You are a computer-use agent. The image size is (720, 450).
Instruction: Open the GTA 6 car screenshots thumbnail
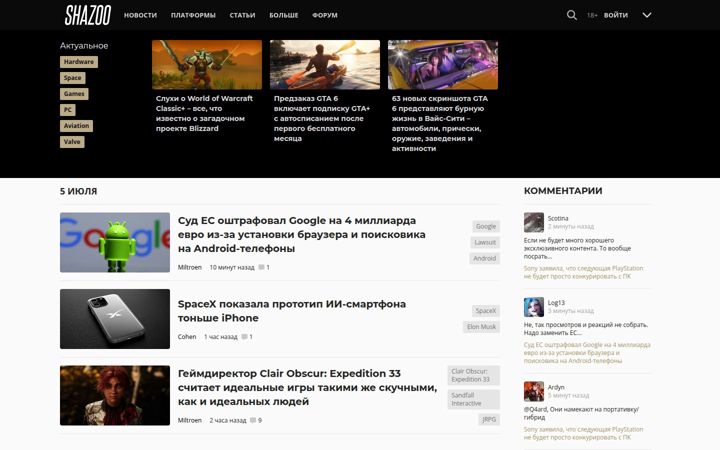point(443,65)
